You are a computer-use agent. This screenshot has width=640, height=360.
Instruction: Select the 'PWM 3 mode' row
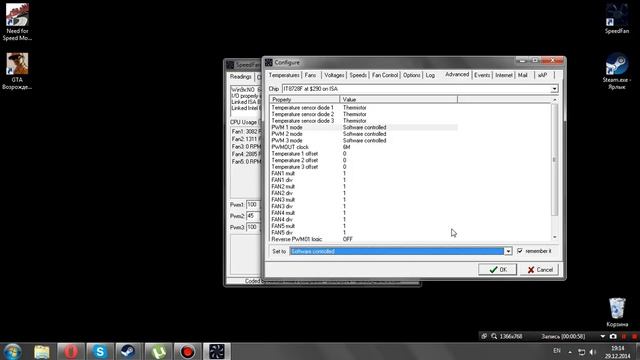(x=364, y=140)
